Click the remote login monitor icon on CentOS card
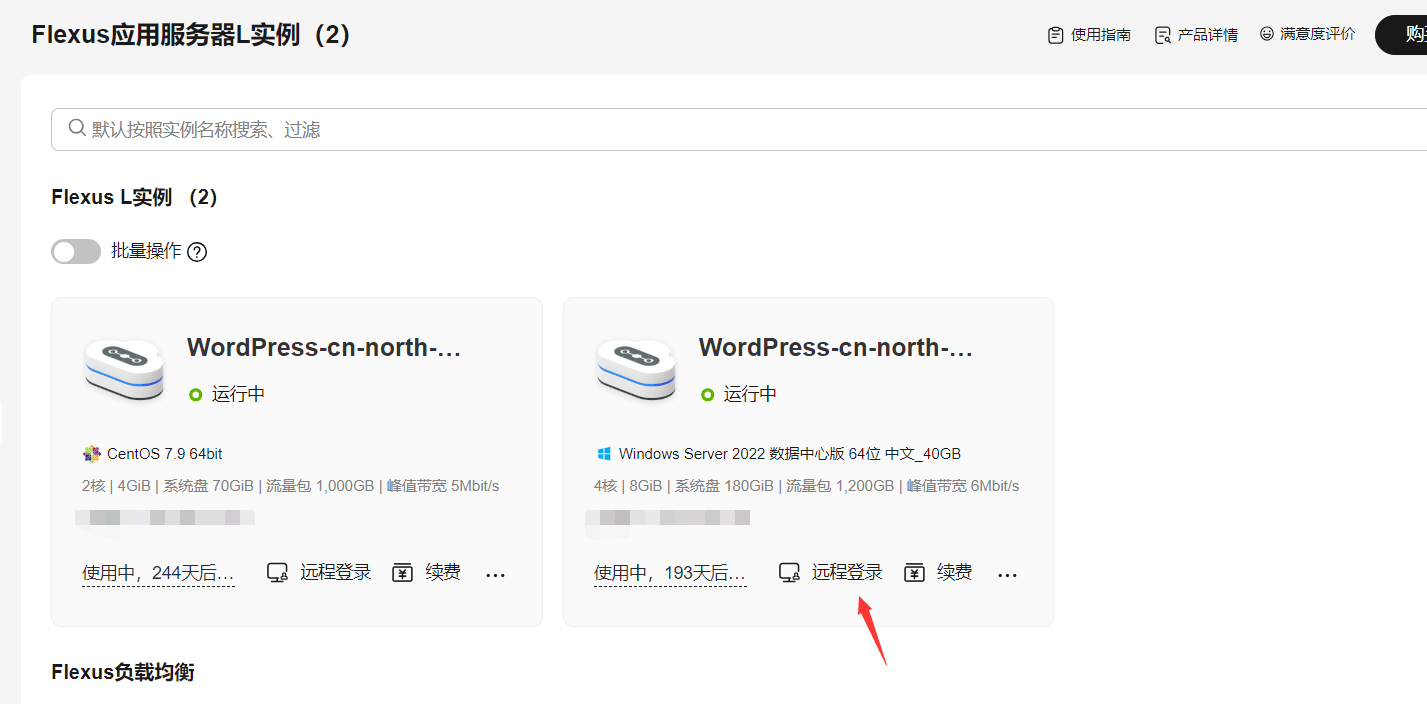Image resolution: width=1427 pixels, height=704 pixels. [x=278, y=573]
